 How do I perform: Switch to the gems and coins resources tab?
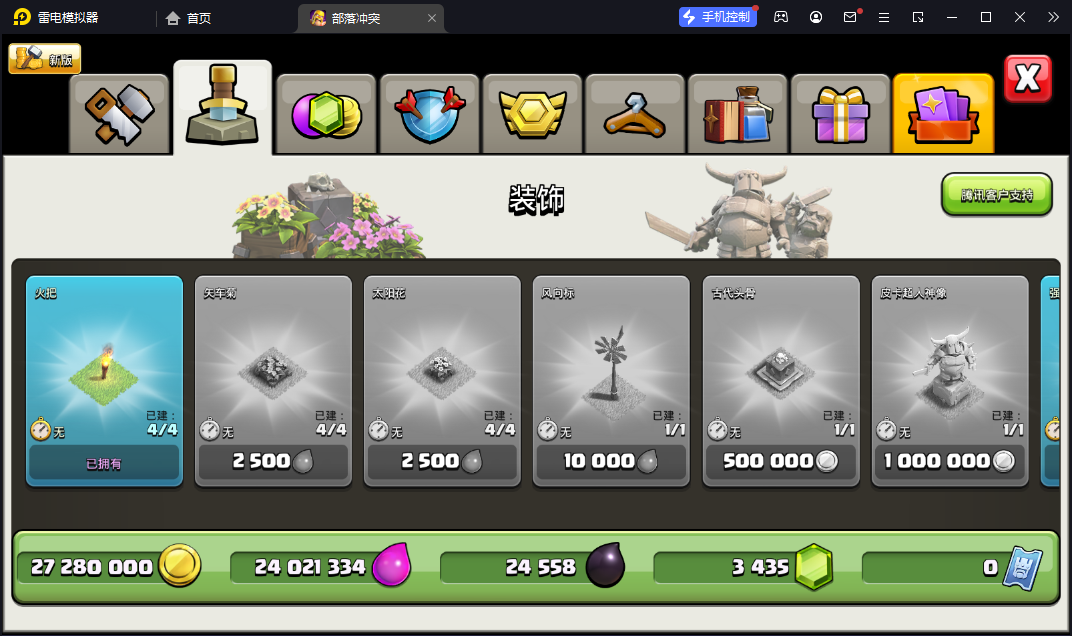pyautogui.click(x=327, y=114)
